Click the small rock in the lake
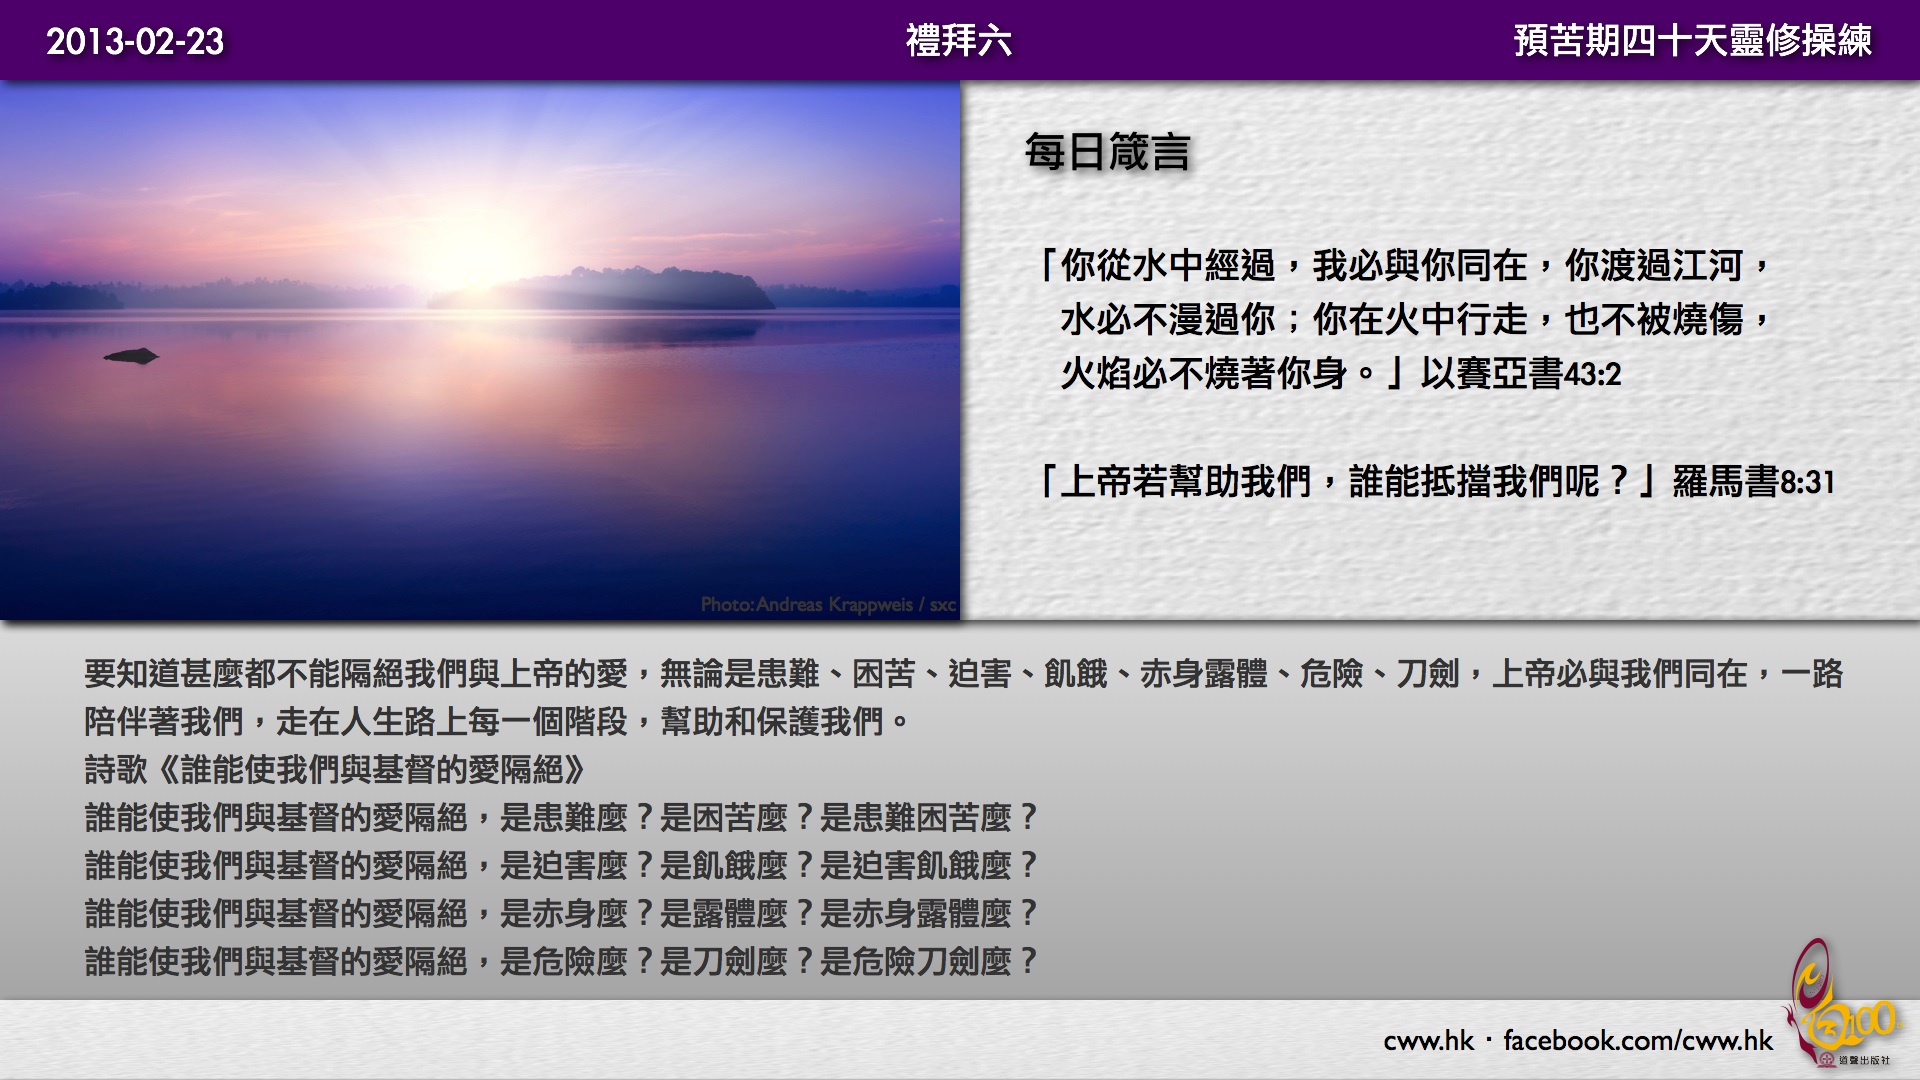 point(132,355)
